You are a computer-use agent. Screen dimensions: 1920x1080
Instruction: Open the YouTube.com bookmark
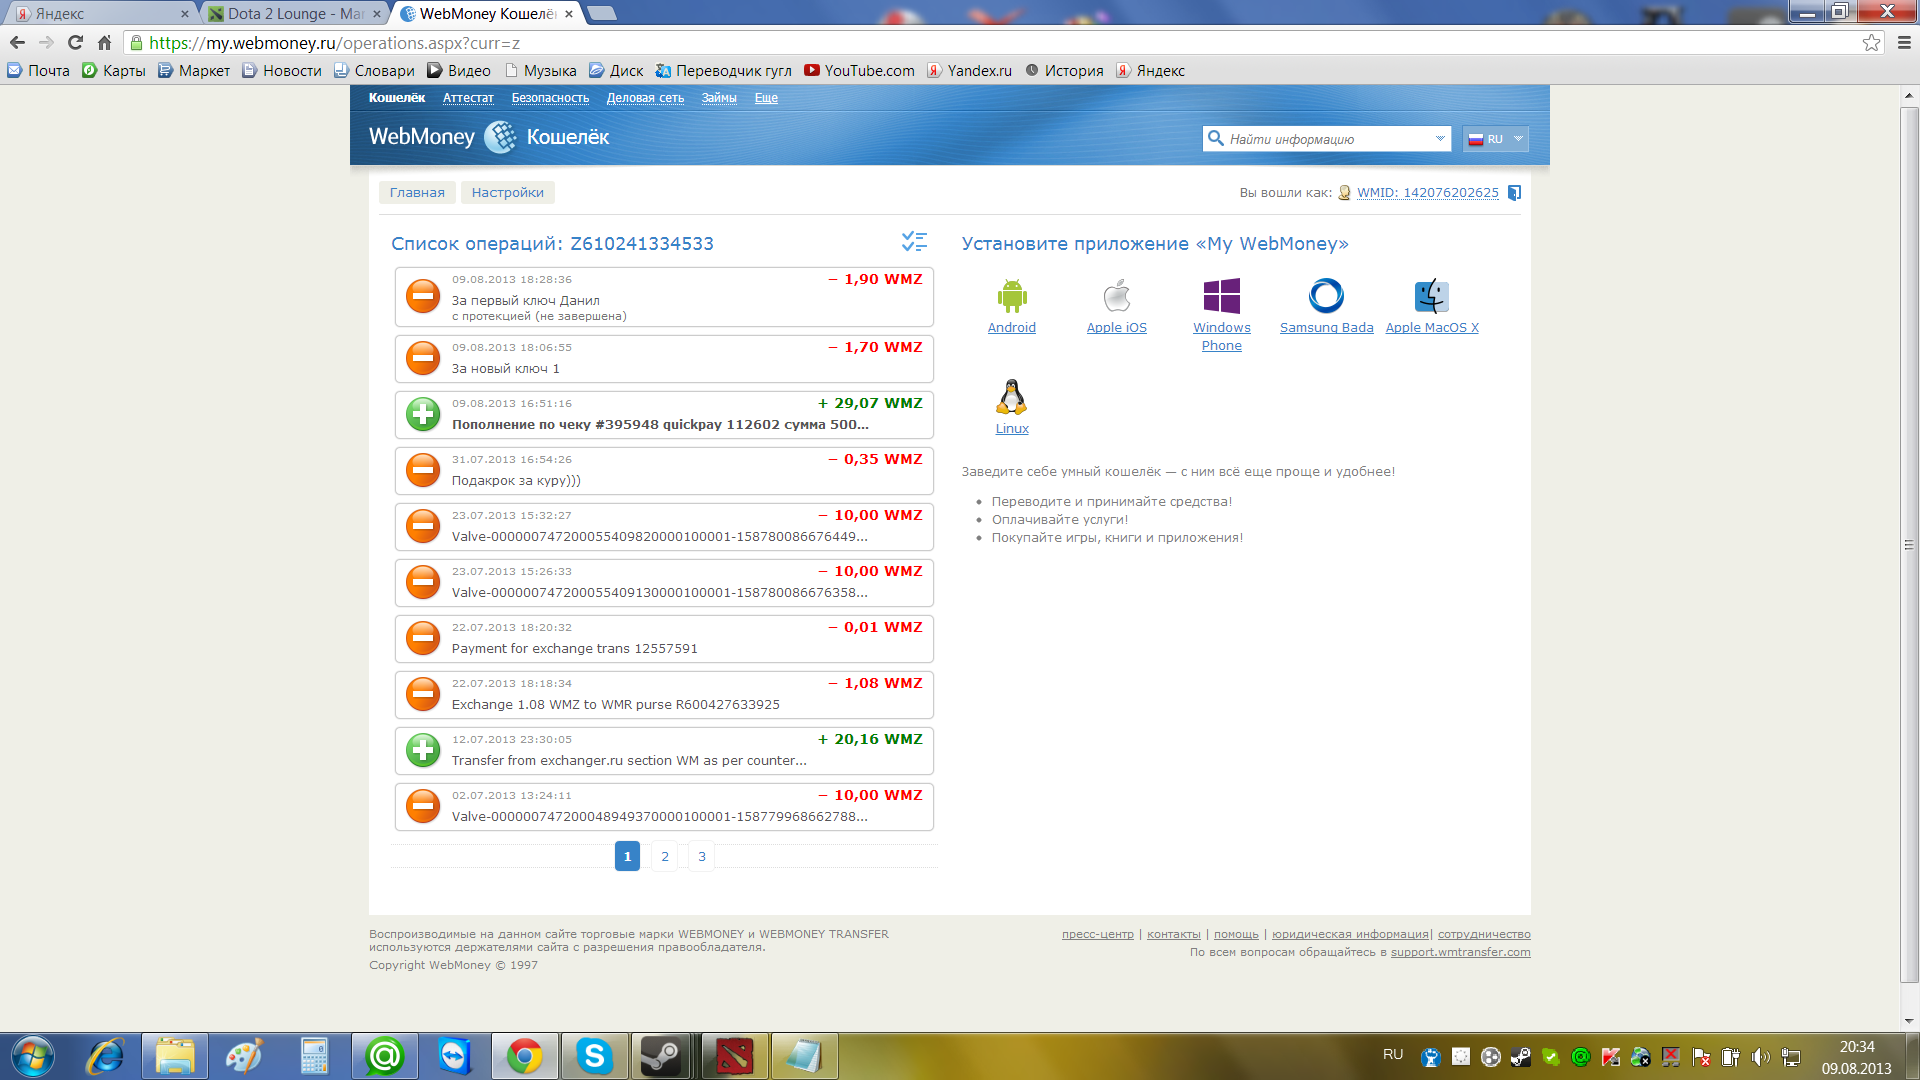(859, 71)
